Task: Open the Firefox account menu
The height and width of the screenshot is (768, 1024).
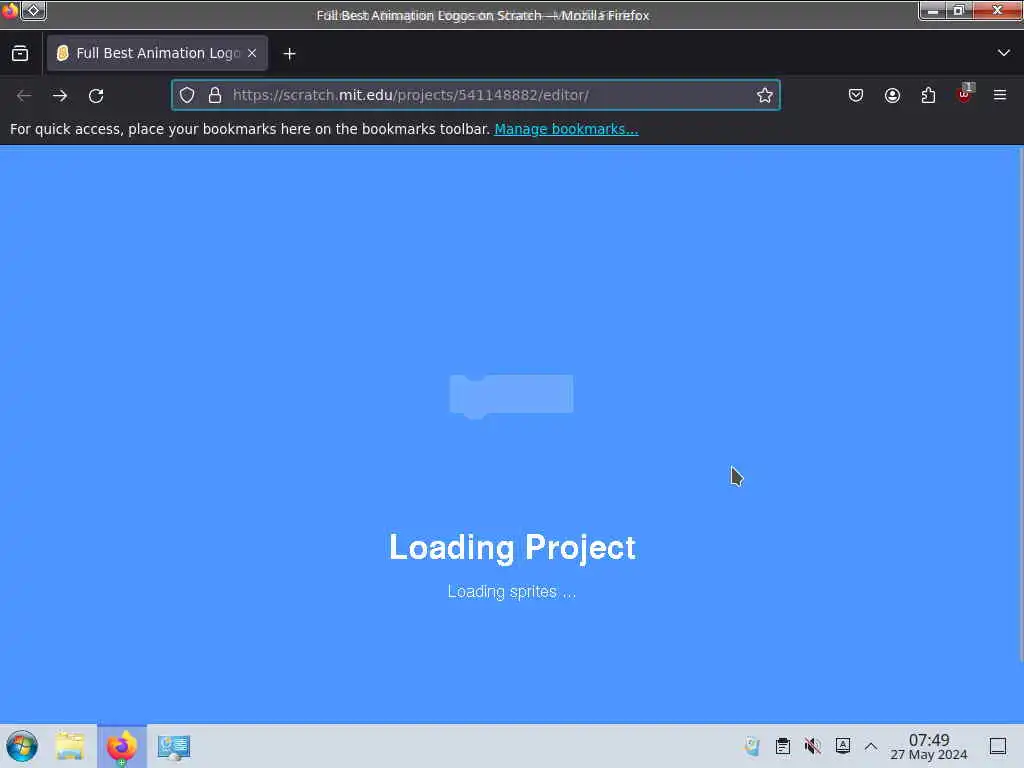Action: click(x=892, y=95)
